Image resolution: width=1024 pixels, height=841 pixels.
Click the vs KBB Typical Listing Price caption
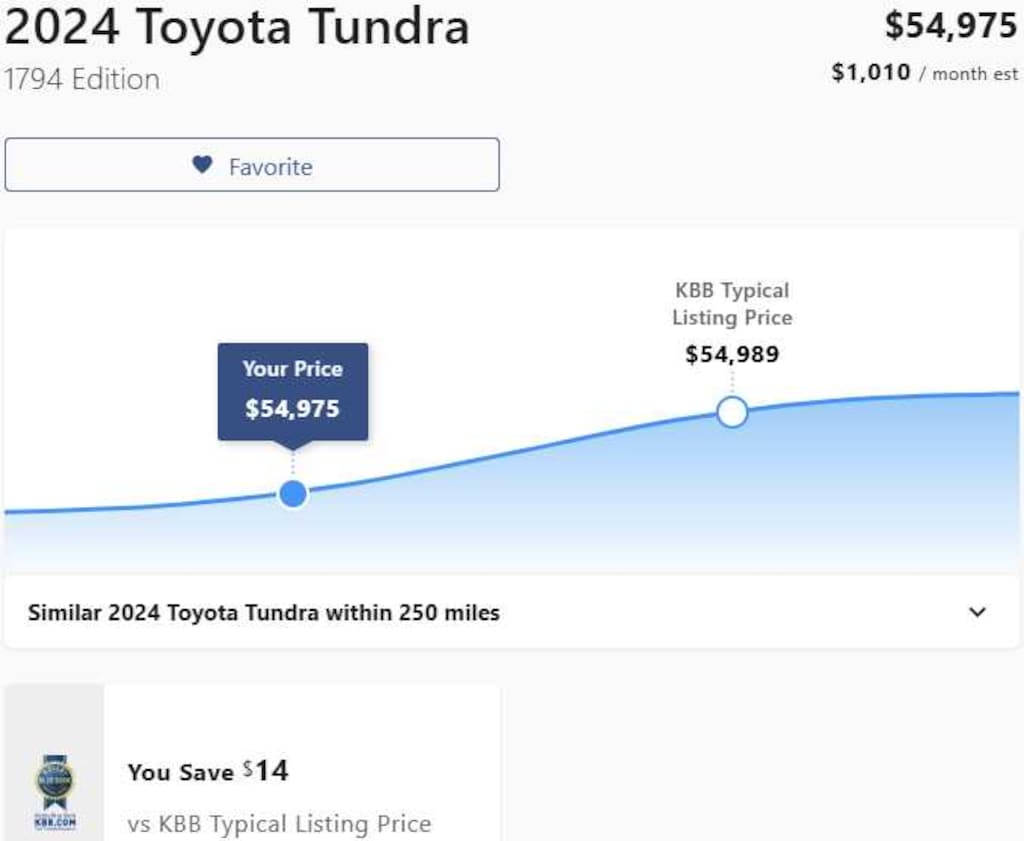pyautogui.click(x=279, y=824)
